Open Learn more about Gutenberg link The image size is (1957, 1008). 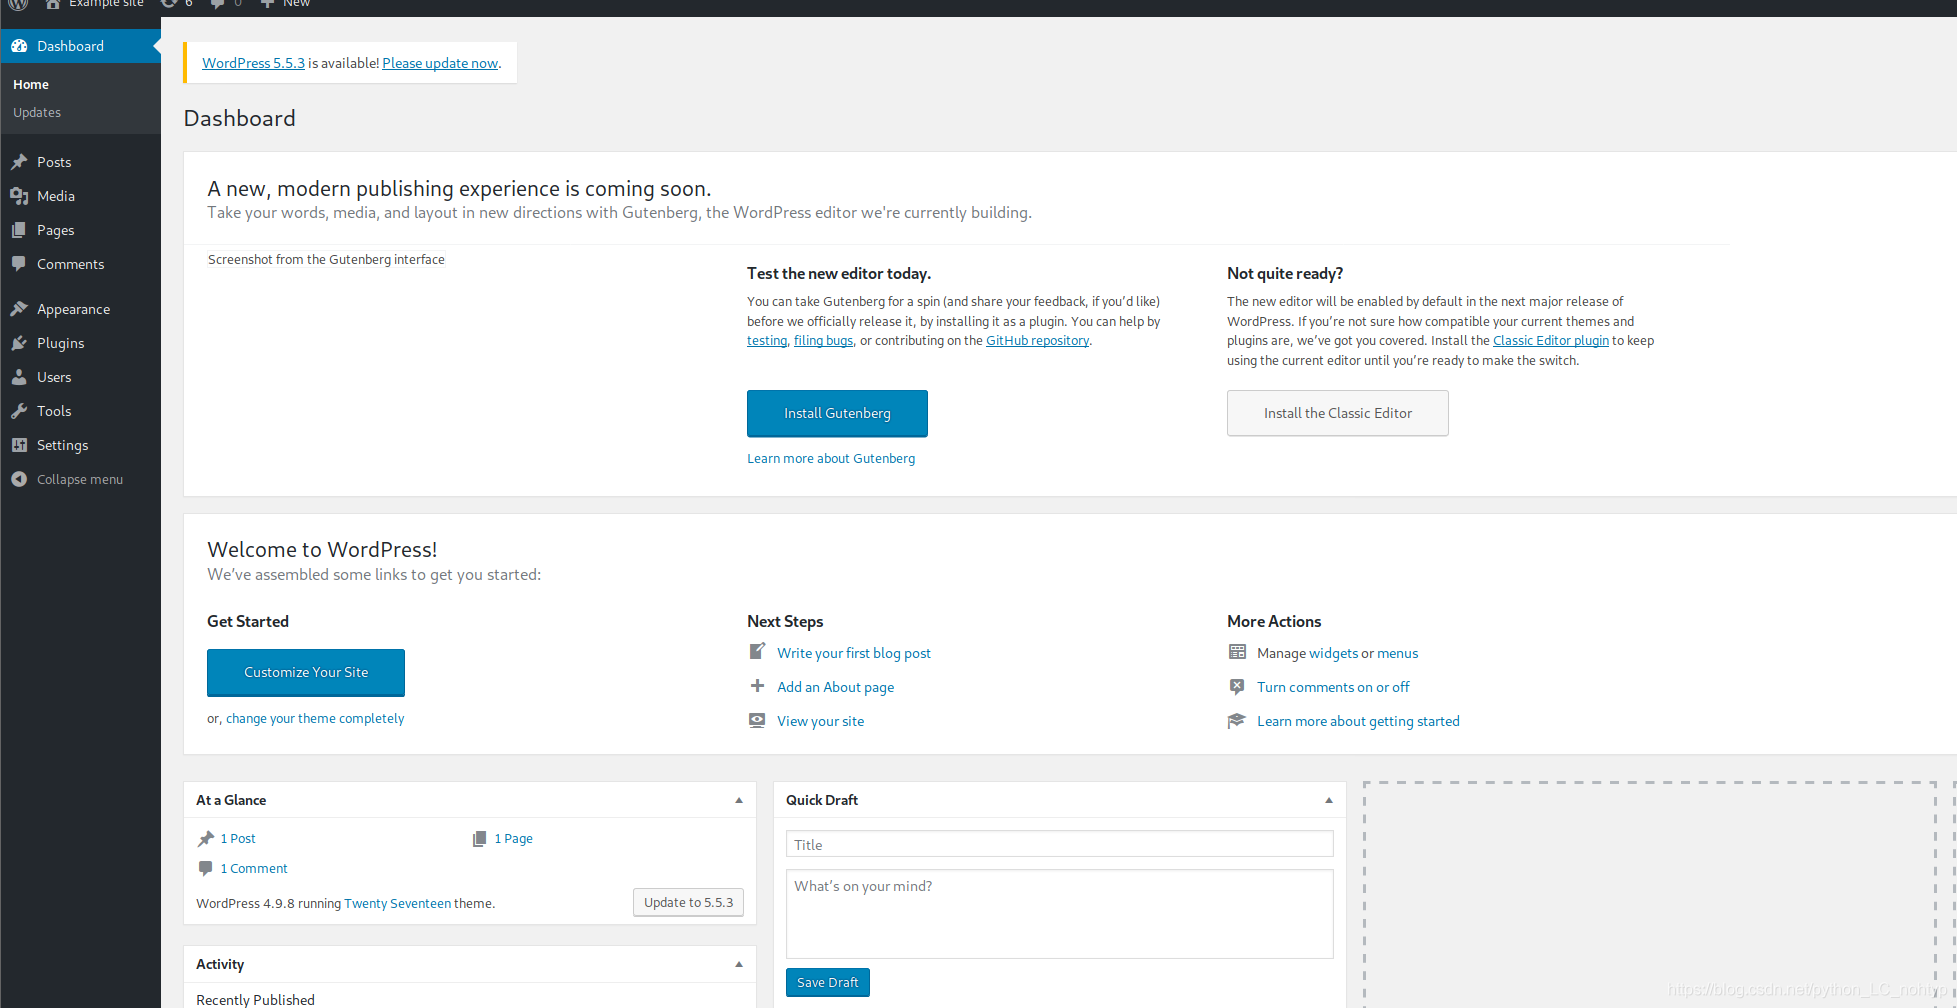pyautogui.click(x=831, y=458)
